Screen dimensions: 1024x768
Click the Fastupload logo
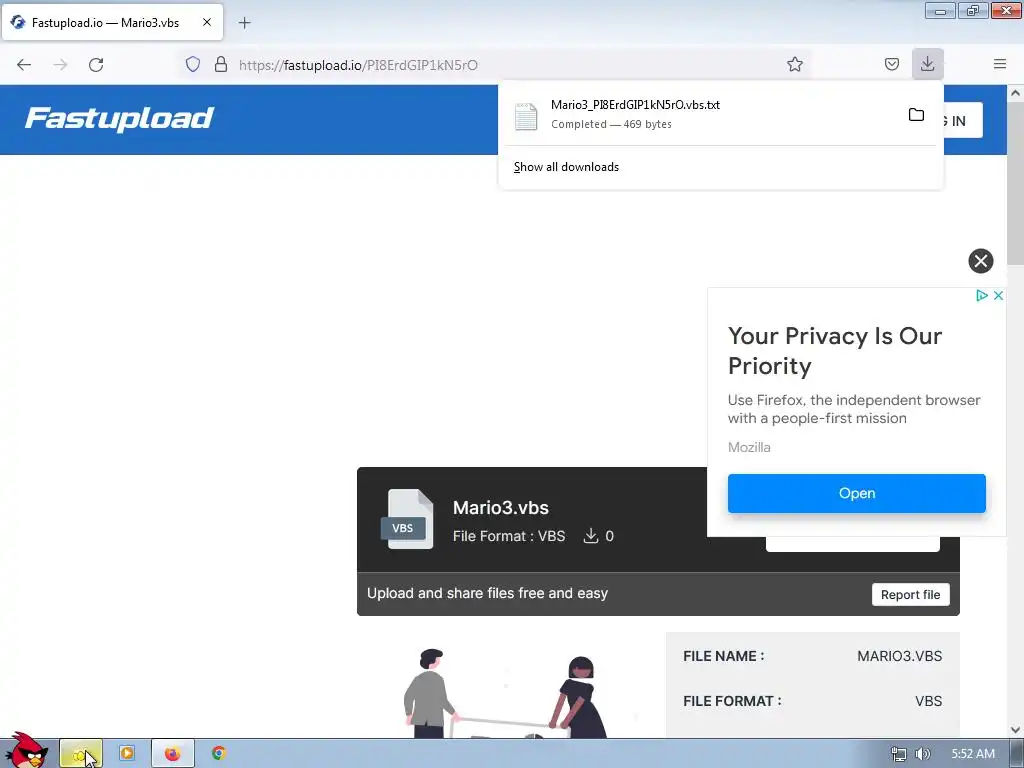(x=120, y=118)
